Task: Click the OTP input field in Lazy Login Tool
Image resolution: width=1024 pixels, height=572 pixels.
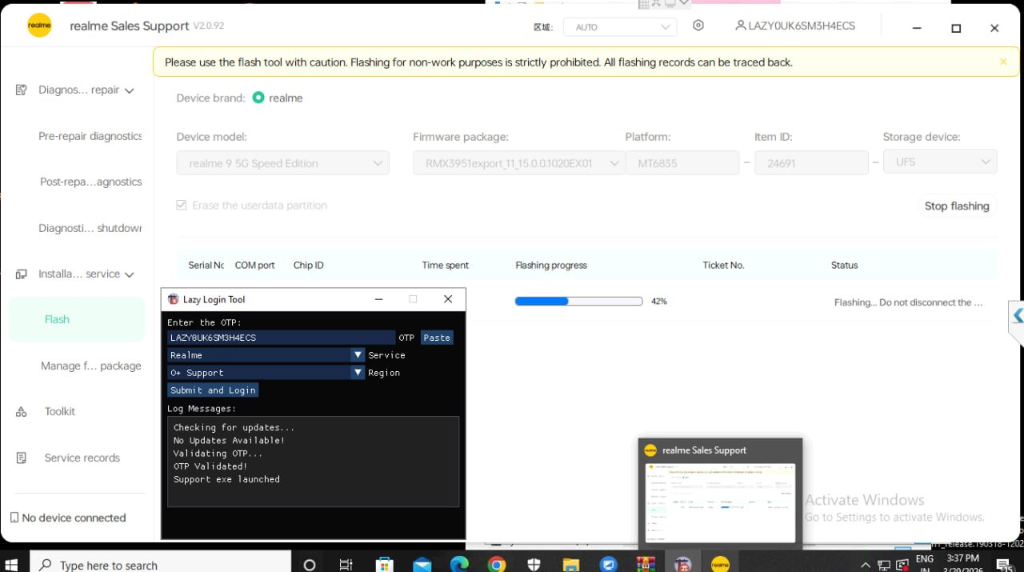Action: click(281, 338)
